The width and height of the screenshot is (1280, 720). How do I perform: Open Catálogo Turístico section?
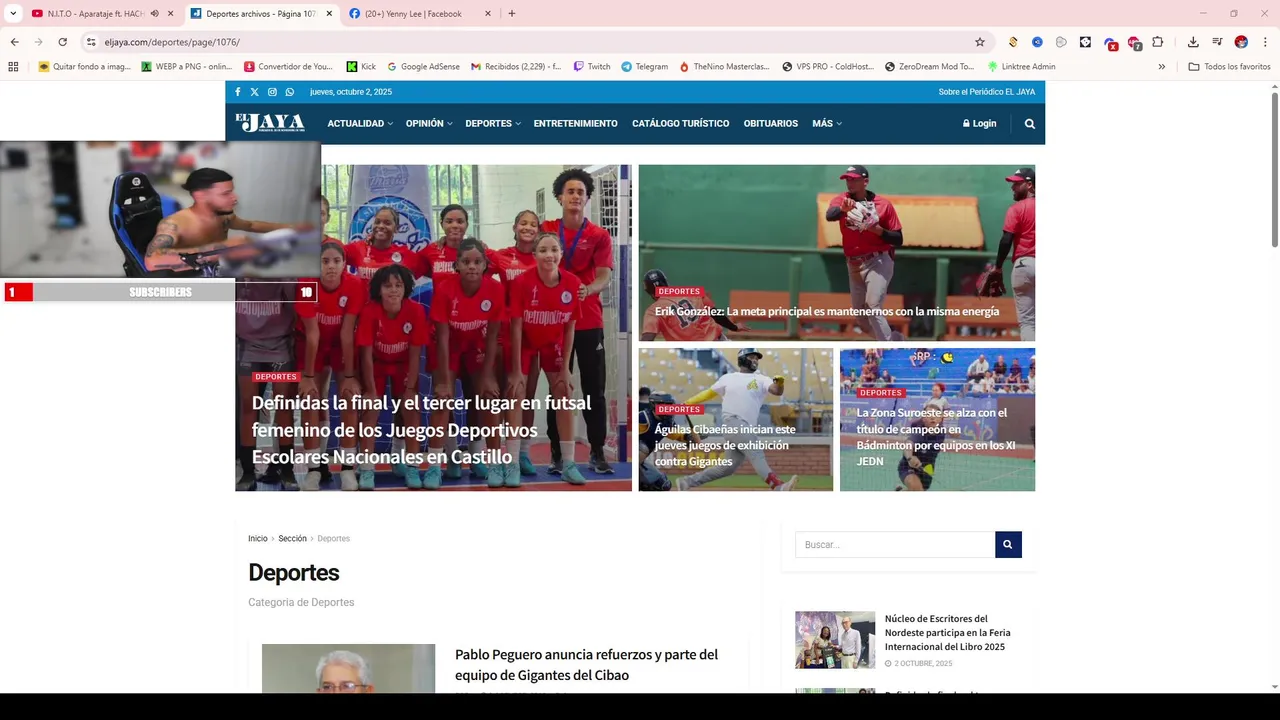pos(681,124)
